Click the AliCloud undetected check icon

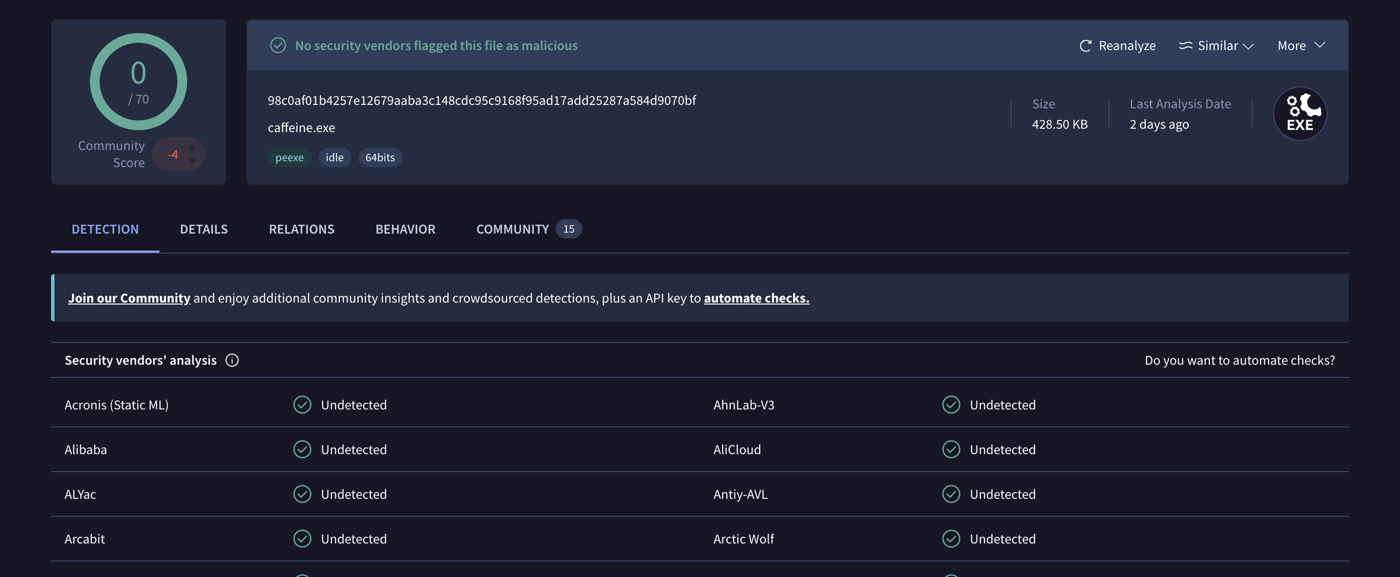click(x=951, y=450)
